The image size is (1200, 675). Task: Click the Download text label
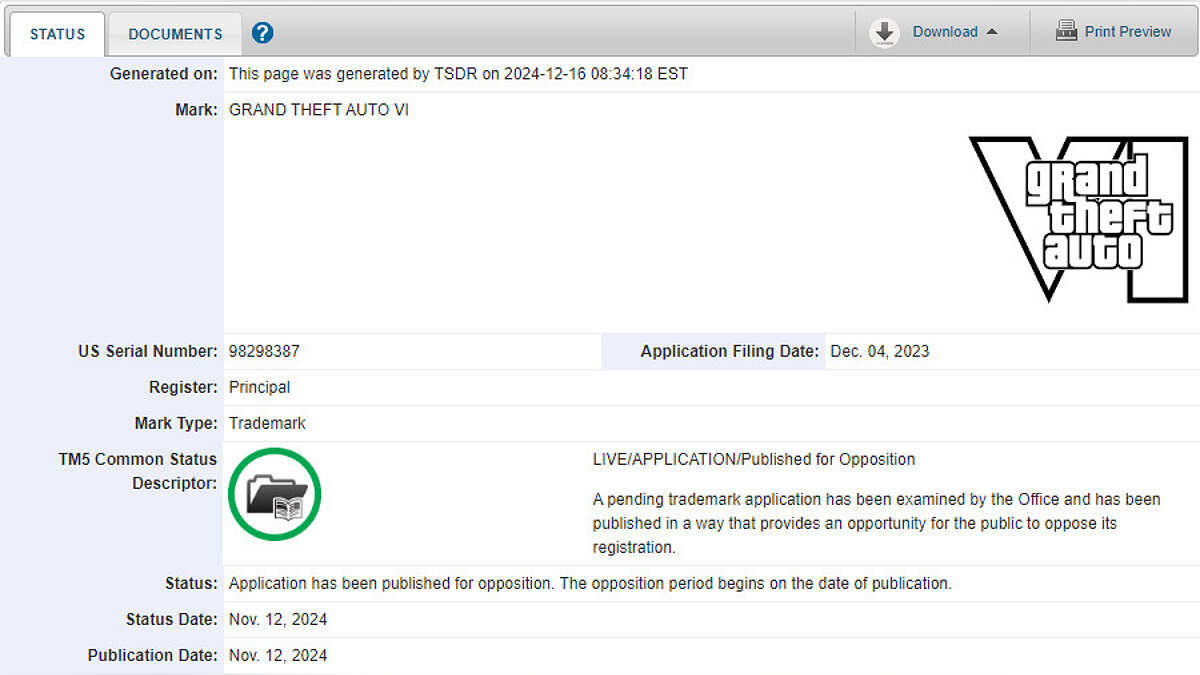[944, 32]
